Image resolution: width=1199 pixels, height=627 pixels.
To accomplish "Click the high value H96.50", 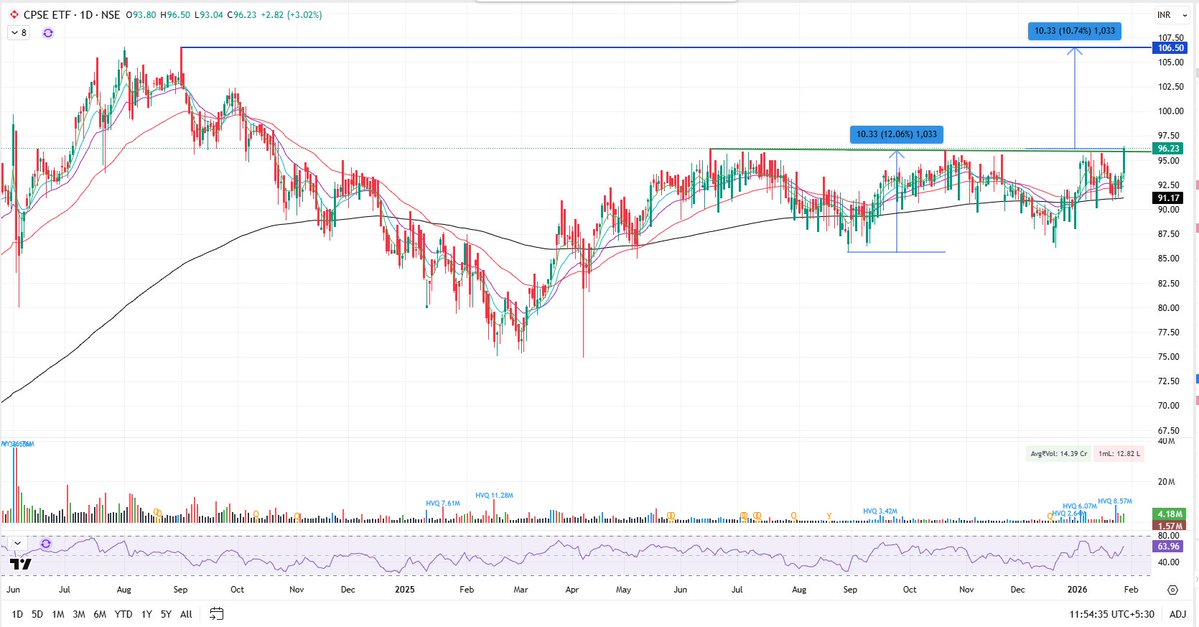I will coord(175,15).
